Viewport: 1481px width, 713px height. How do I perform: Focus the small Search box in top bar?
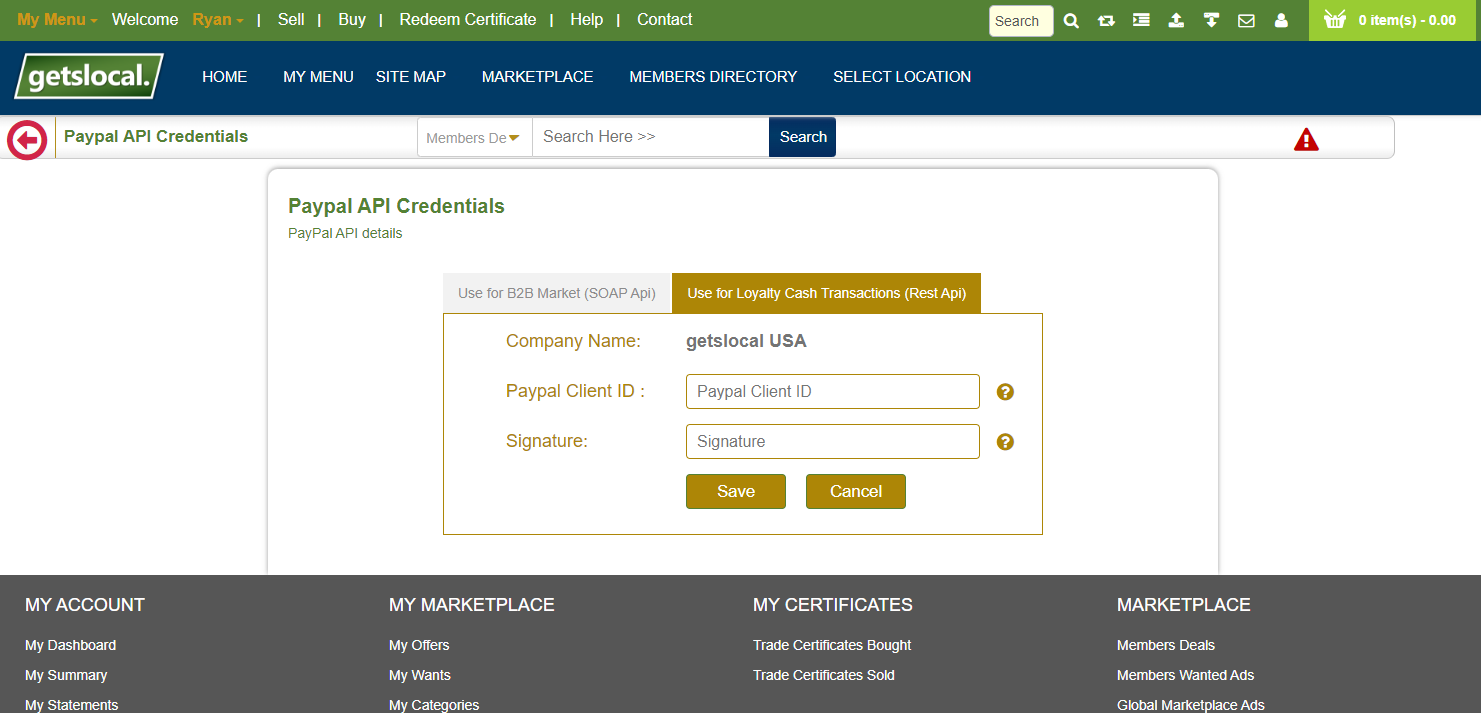point(1021,21)
